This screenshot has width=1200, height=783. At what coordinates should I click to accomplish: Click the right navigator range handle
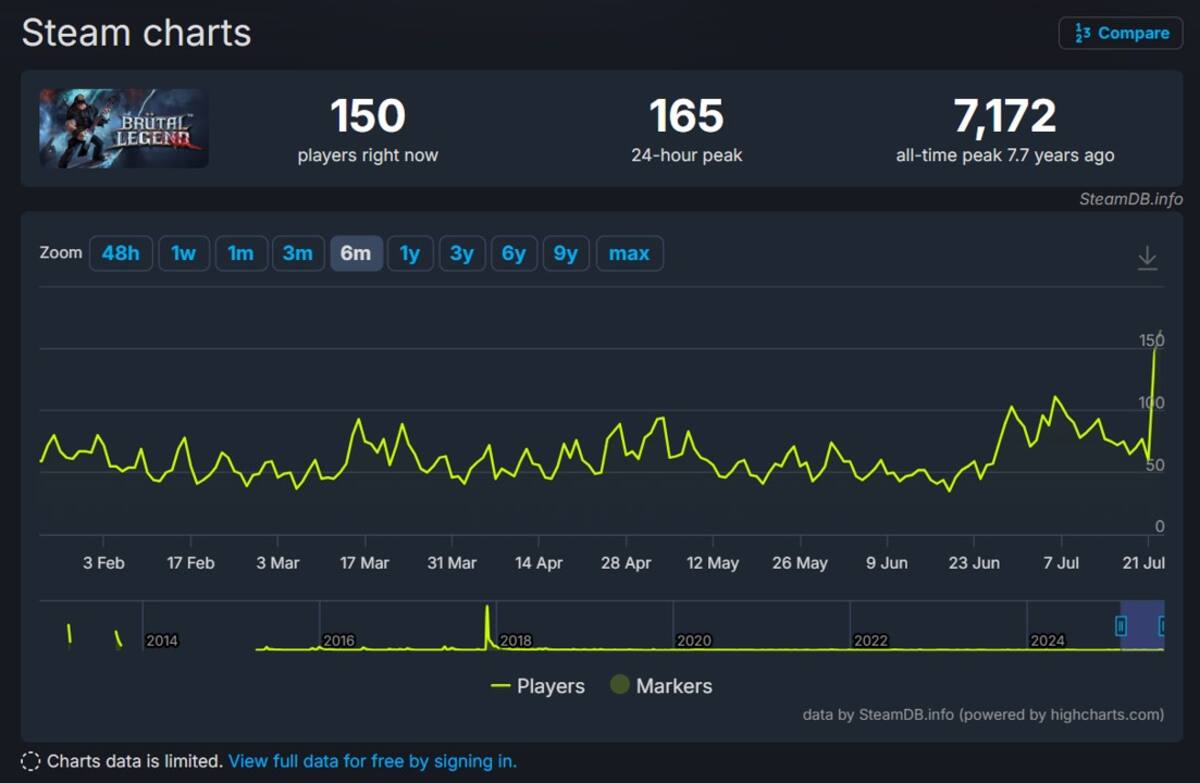(1163, 626)
